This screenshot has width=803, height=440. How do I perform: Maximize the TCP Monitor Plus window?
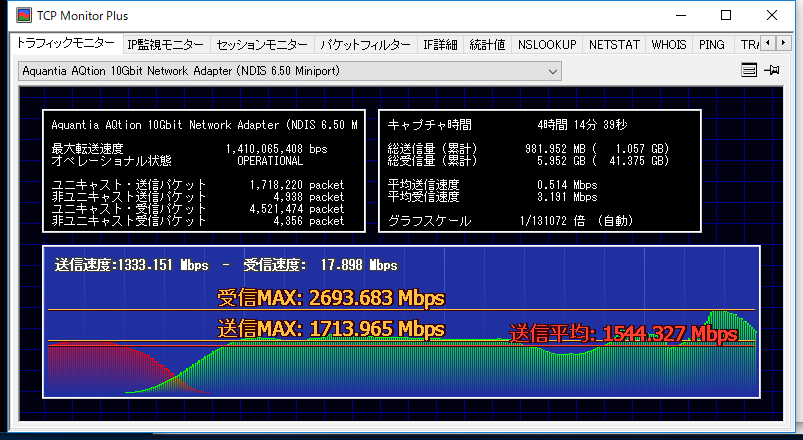(x=726, y=15)
